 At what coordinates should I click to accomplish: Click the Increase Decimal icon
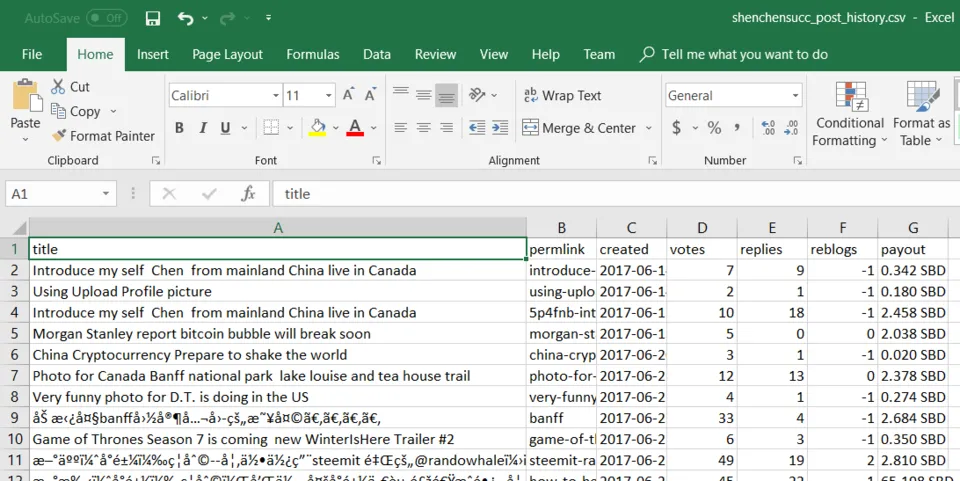point(768,127)
